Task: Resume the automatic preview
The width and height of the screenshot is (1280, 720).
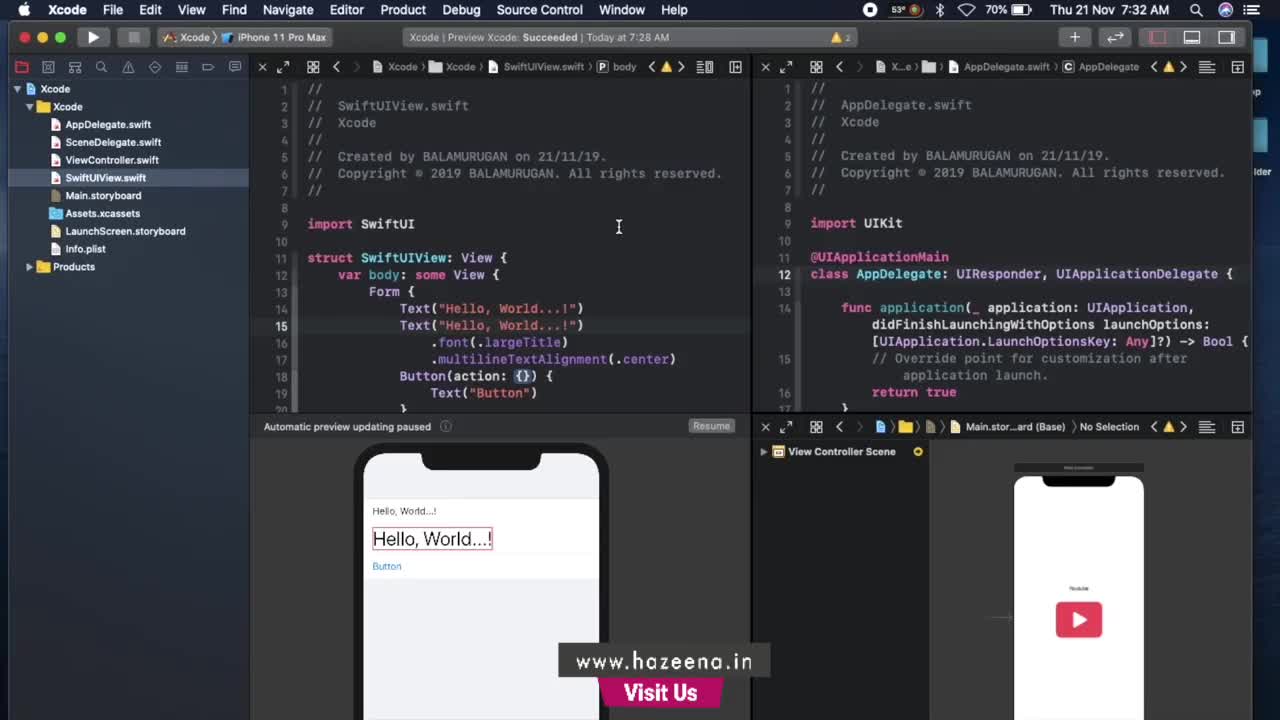Action: click(x=711, y=426)
